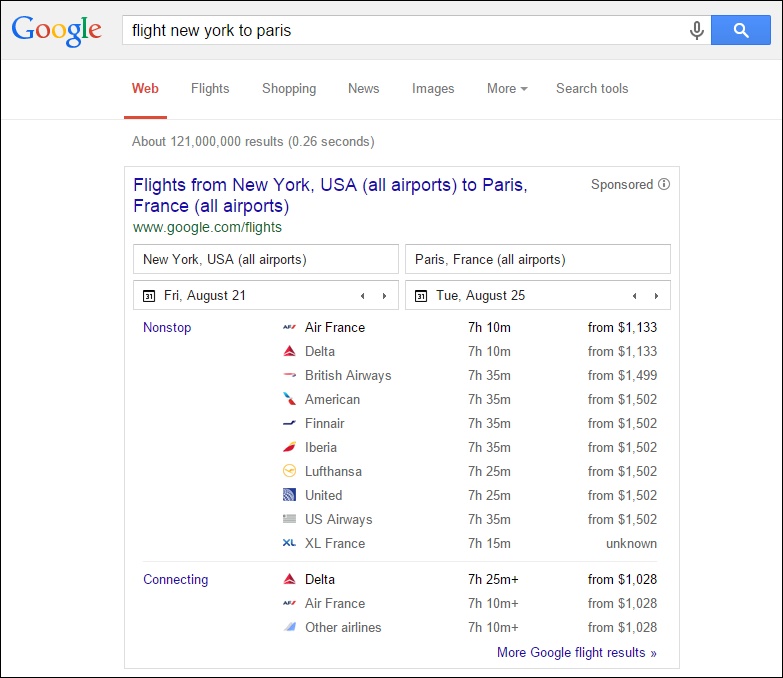Click the British Airways airline name
The height and width of the screenshot is (678, 783).
tap(348, 375)
